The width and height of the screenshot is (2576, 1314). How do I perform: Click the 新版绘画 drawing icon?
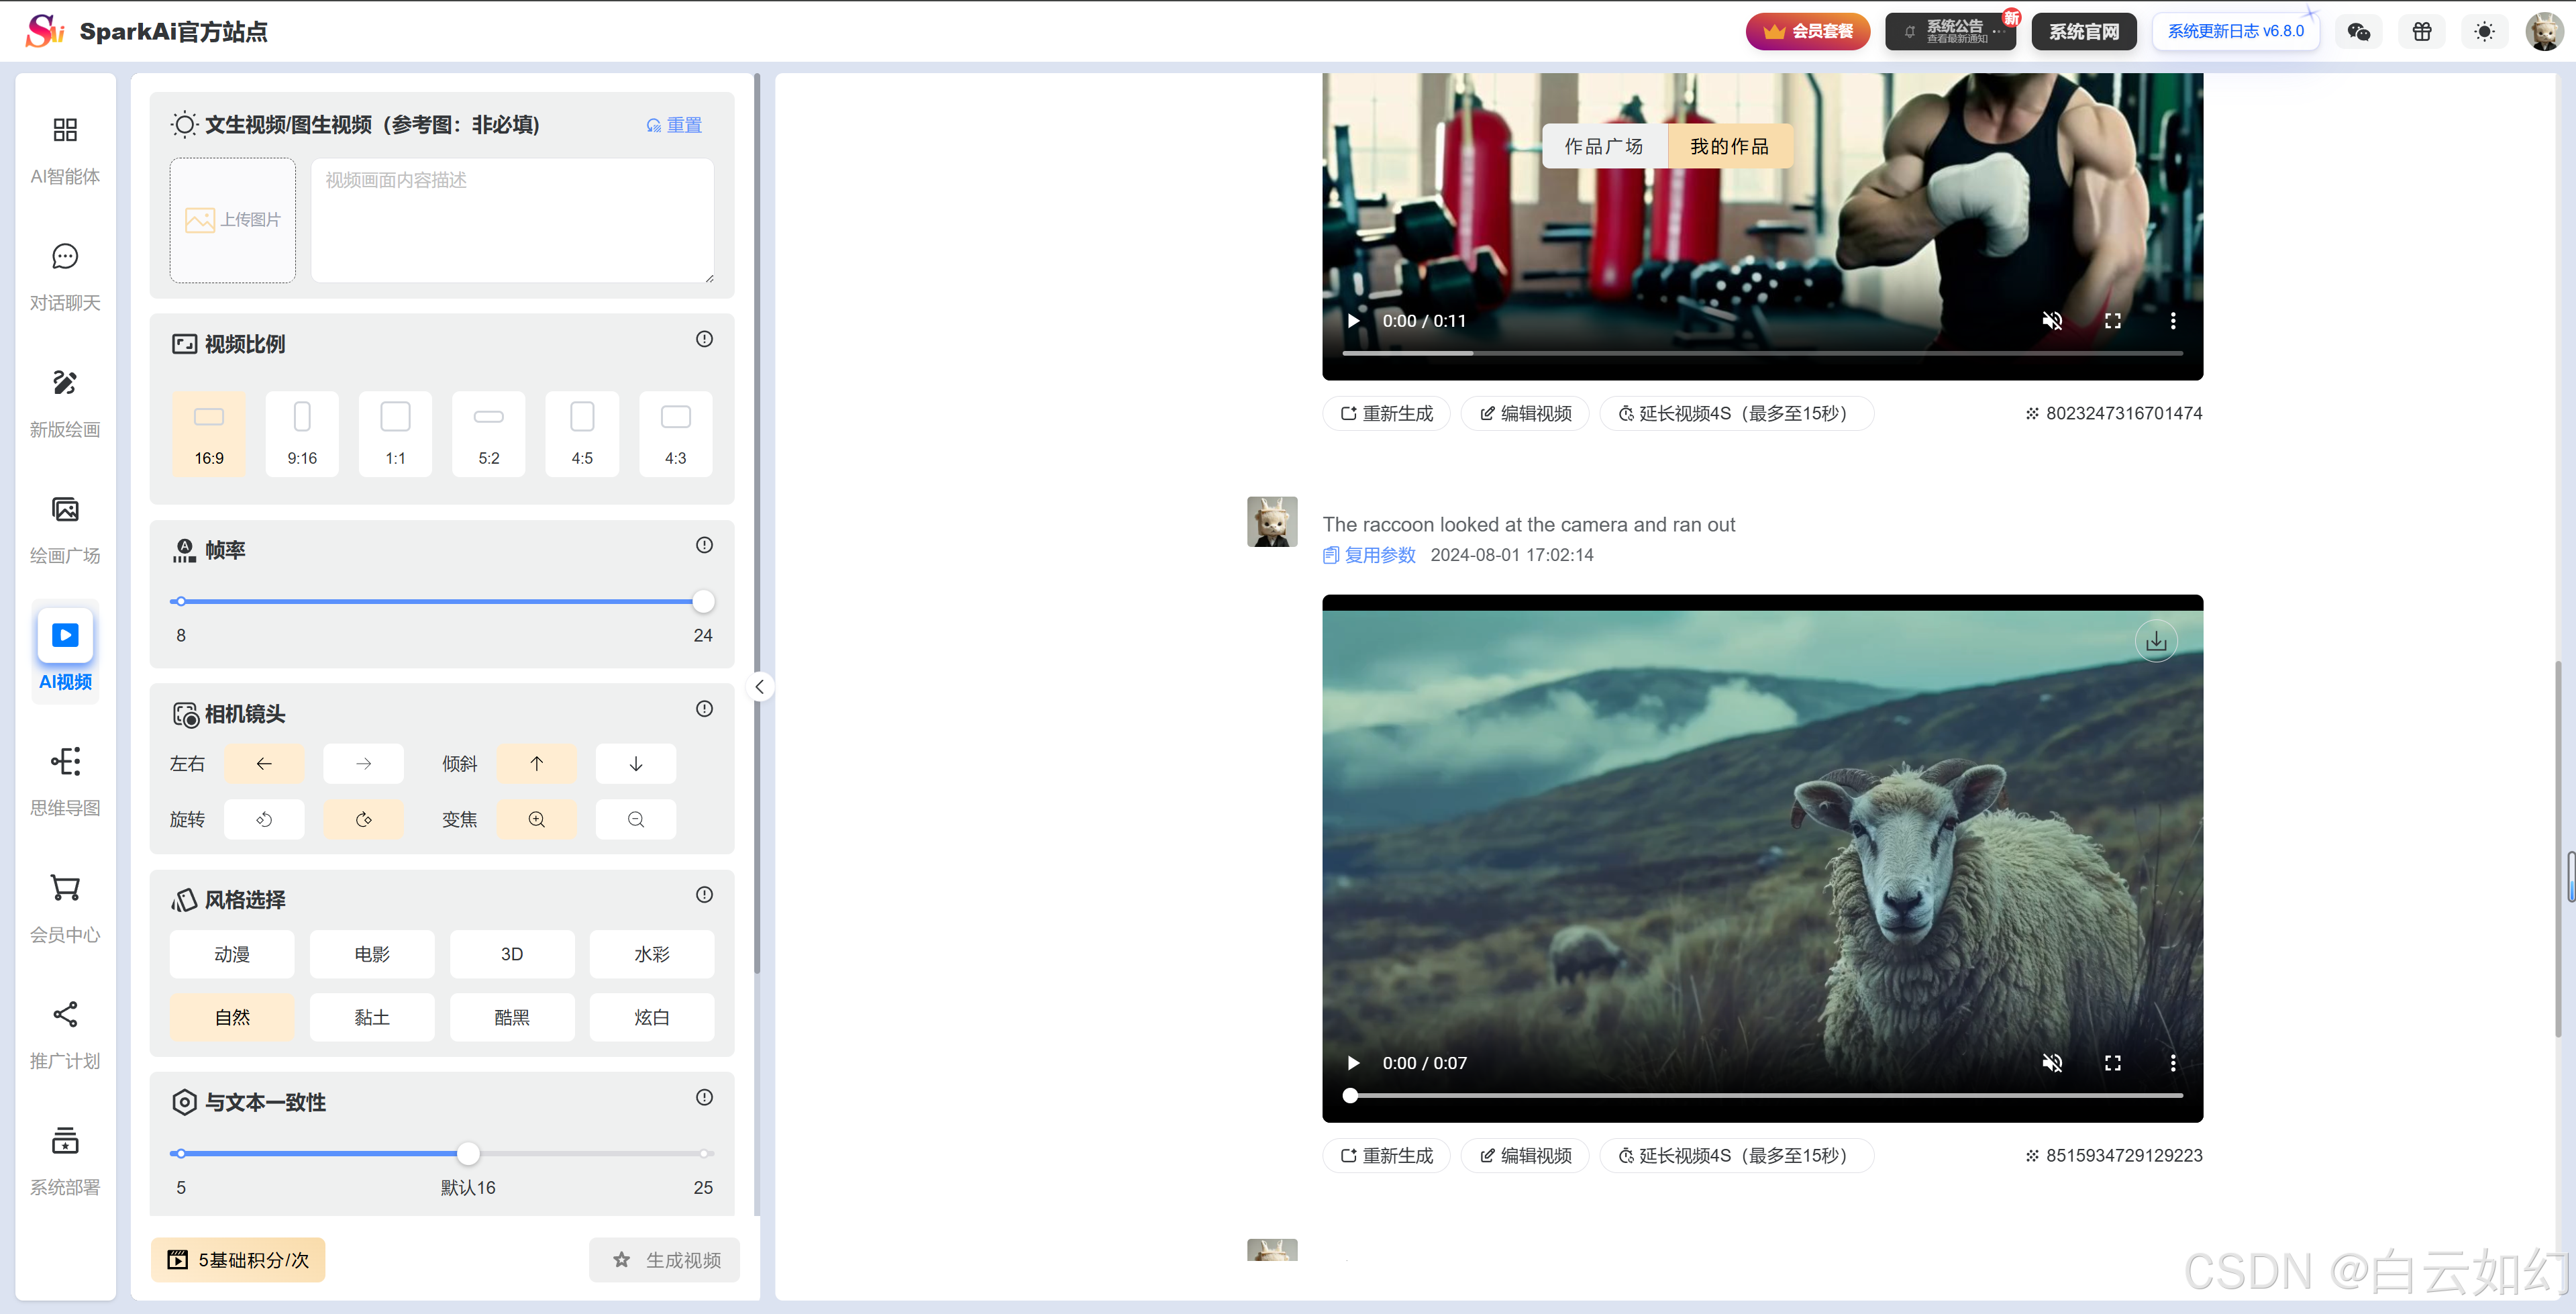click(x=65, y=383)
